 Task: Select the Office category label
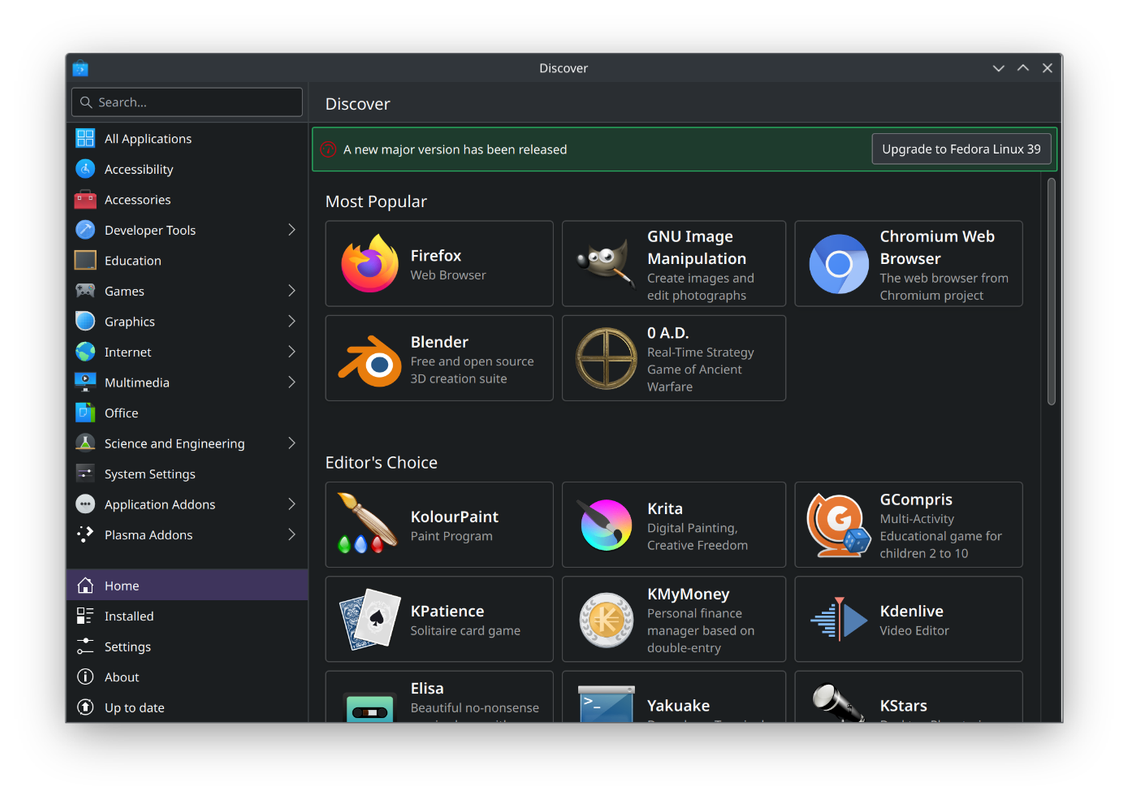point(121,413)
